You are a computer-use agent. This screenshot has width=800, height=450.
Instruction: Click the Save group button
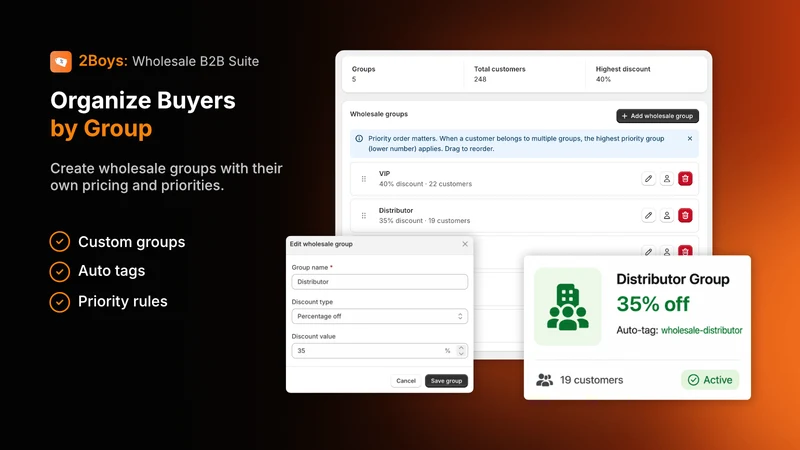446,381
